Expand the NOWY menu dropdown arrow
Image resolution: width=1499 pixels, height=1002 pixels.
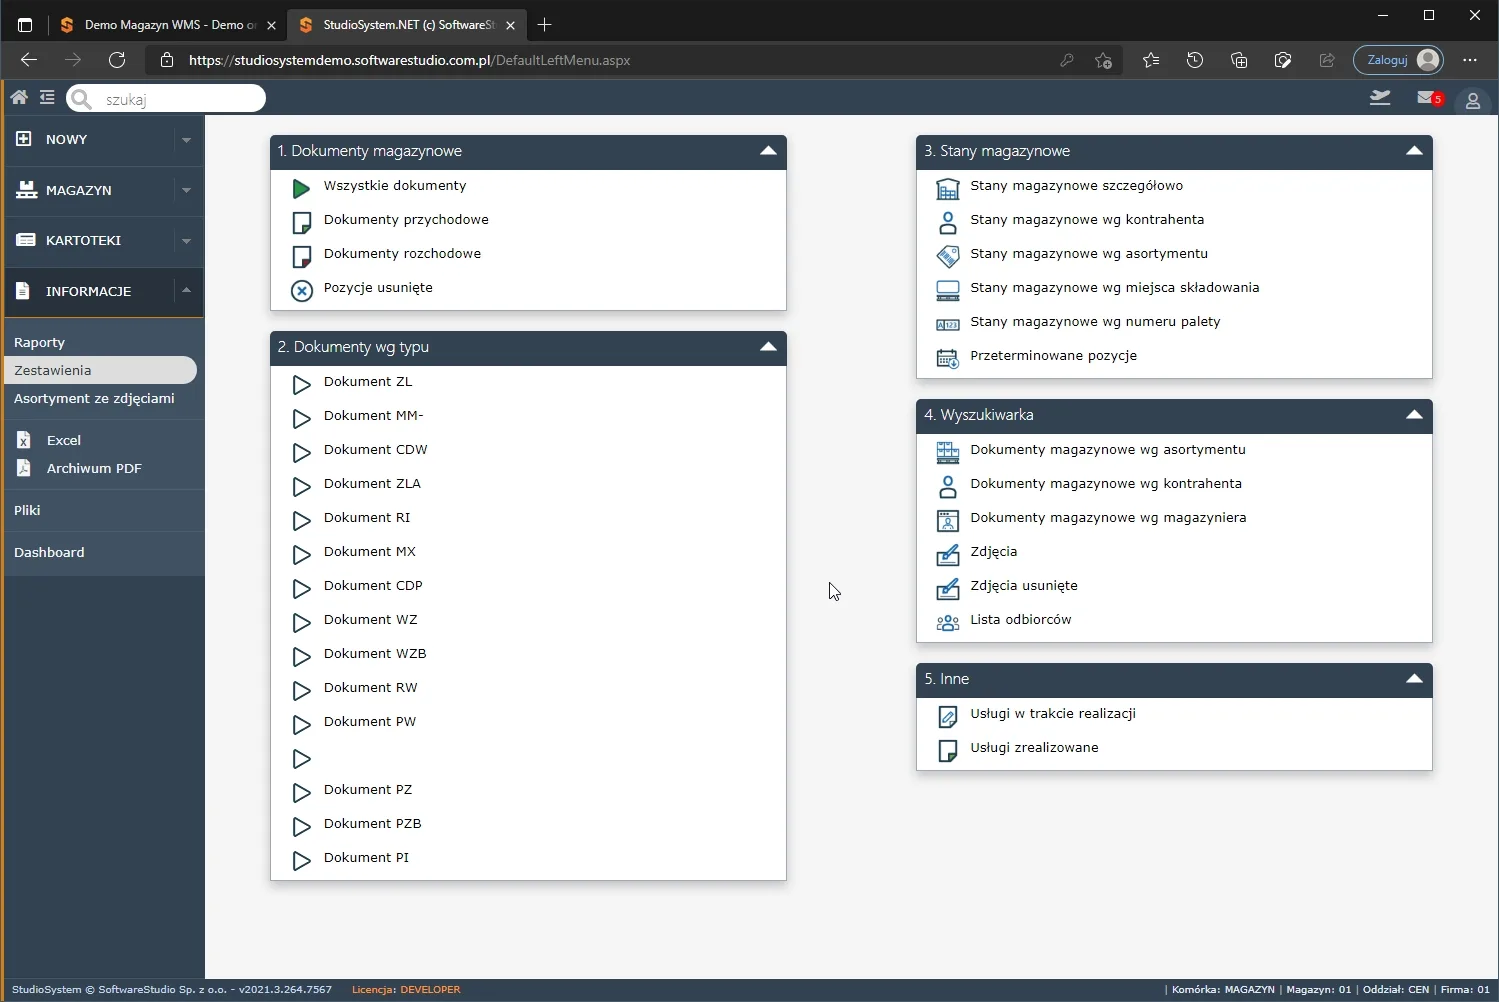pos(186,140)
